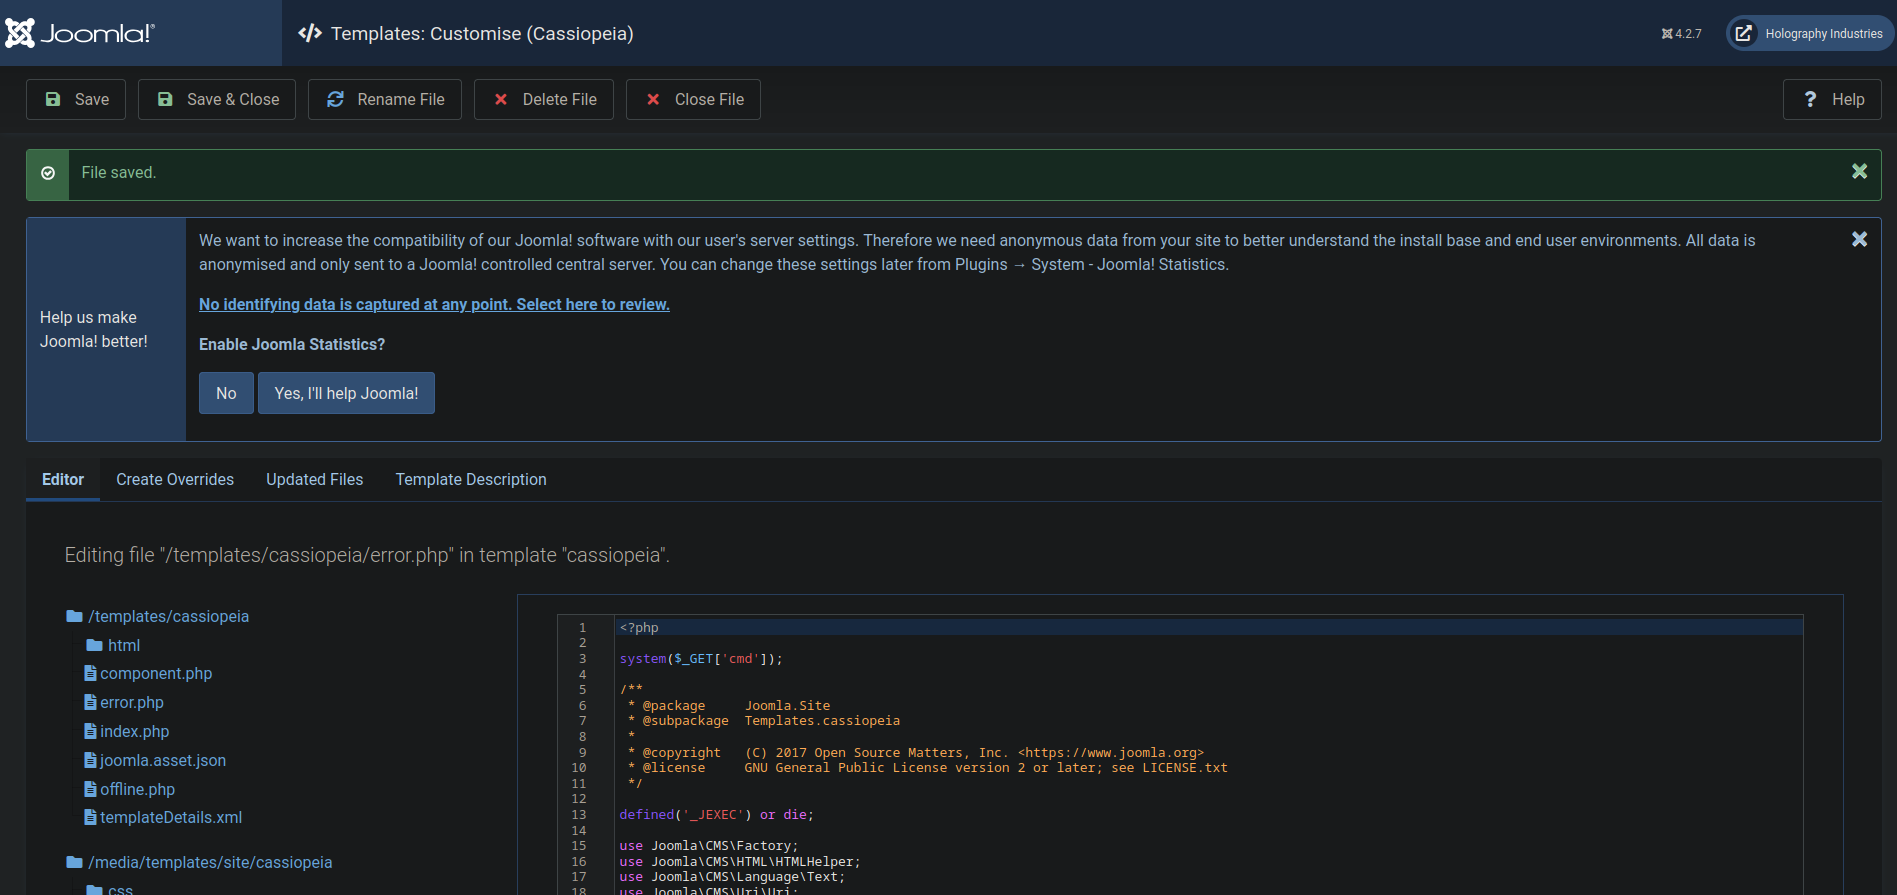
Task: Click the use Joomla\CMS\HTML\HTMLHelper line
Action: click(x=740, y=862)
